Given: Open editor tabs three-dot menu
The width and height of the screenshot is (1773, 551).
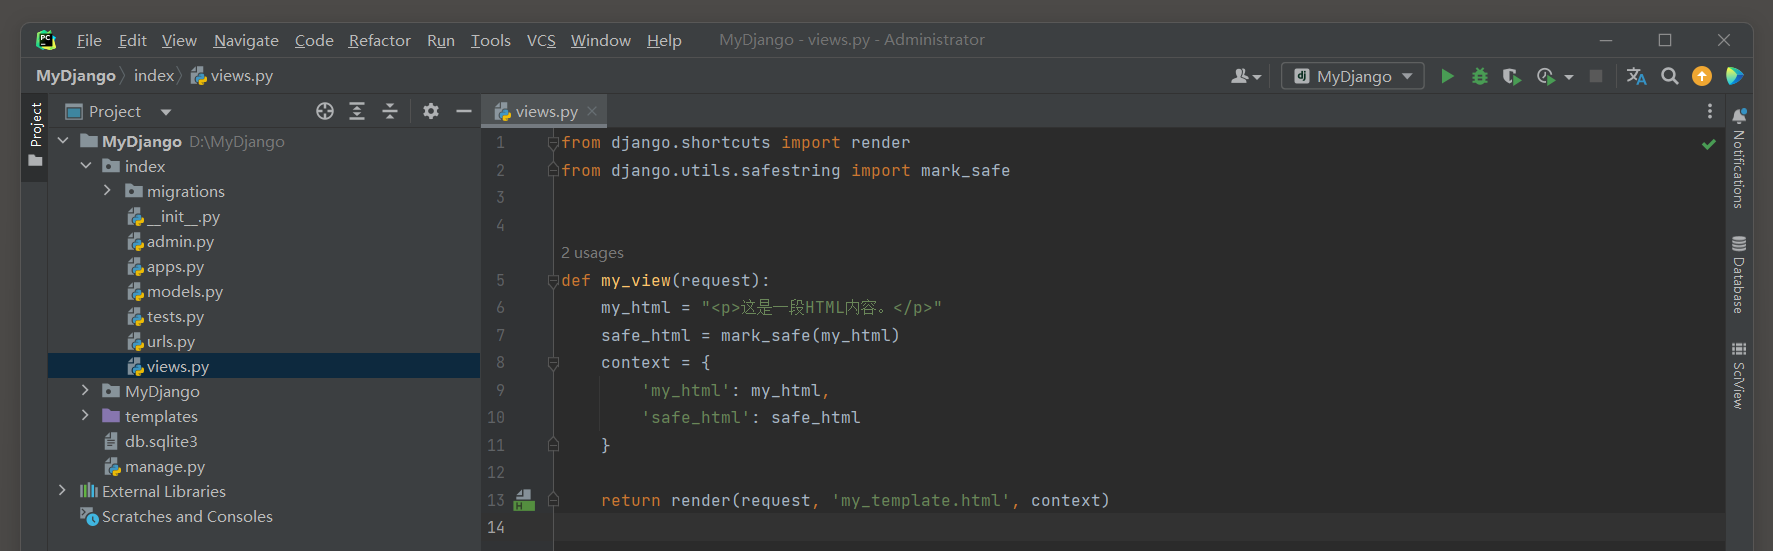Looking at the screenshot, I should [1710, 111].
